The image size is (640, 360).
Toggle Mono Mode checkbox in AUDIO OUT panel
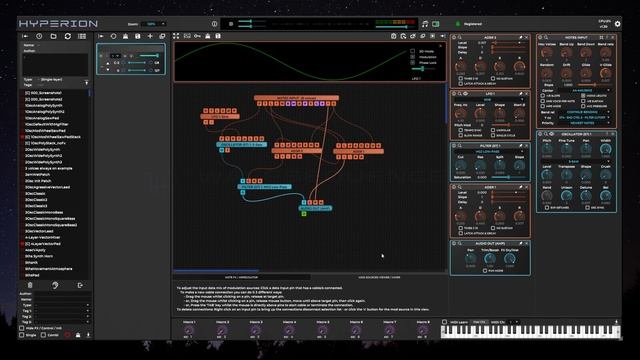coord(485,271)
